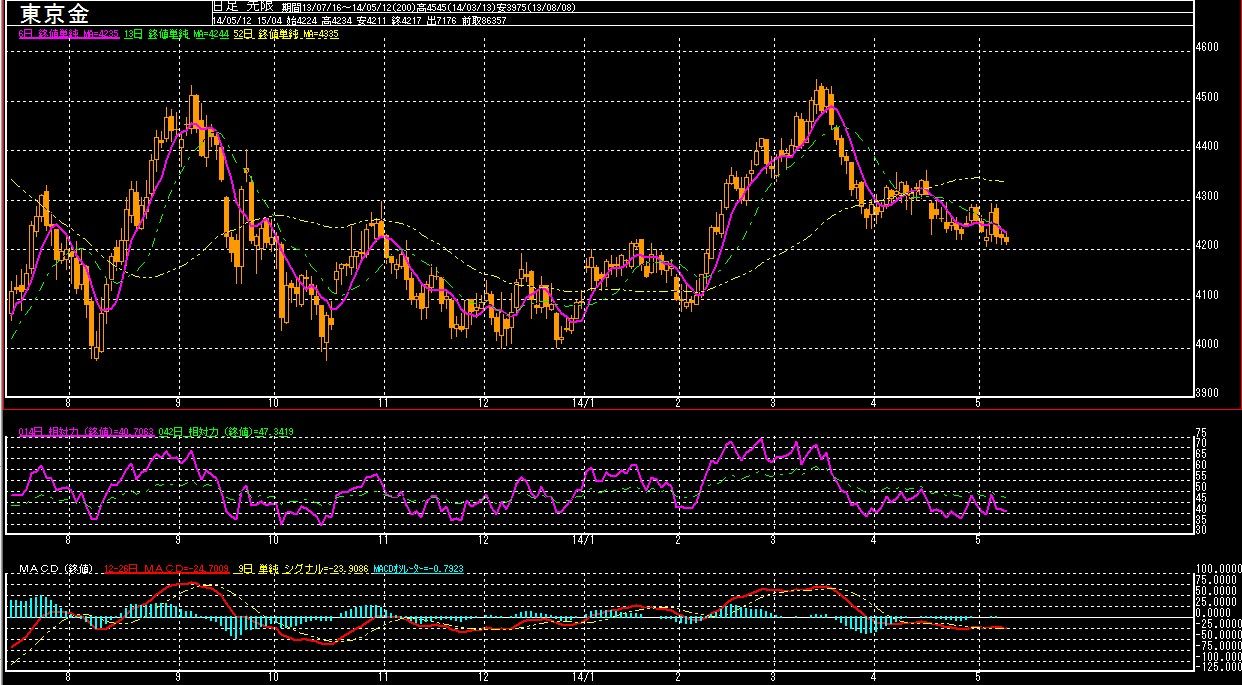The width and height of the screenshot is (1242, 685).
Task: Select the 52日 終値単純 MA=4335 legend
Action: tap(286, 34)
